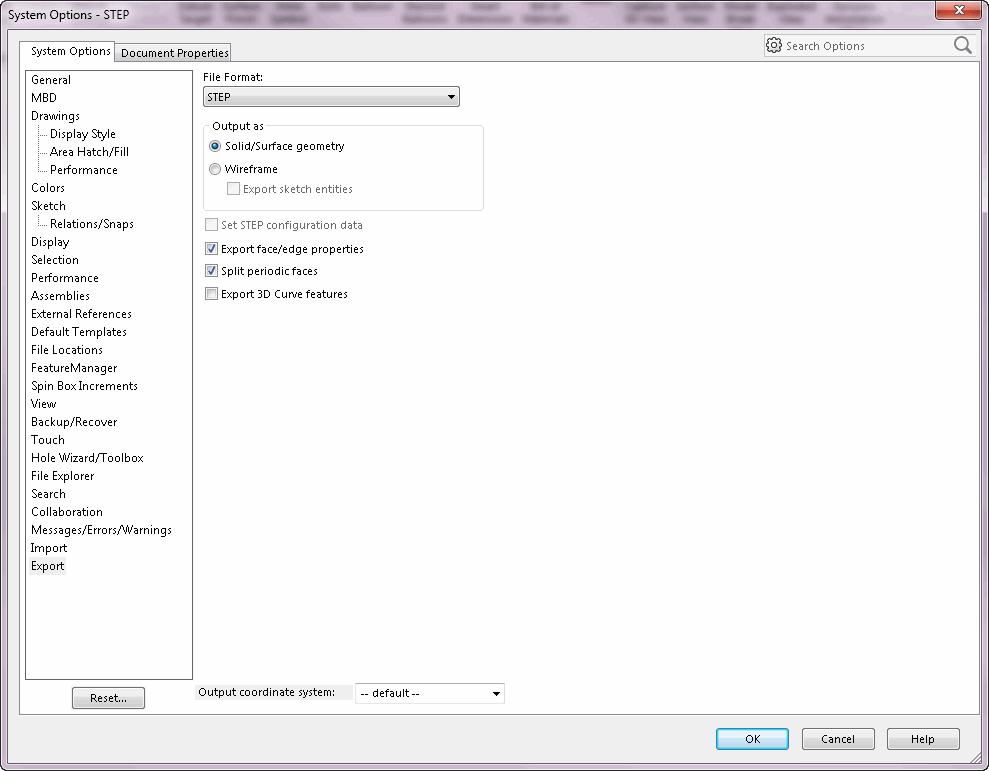Click the gear icon in Search Options
This screenshot has width=989, height=771.
773,45
